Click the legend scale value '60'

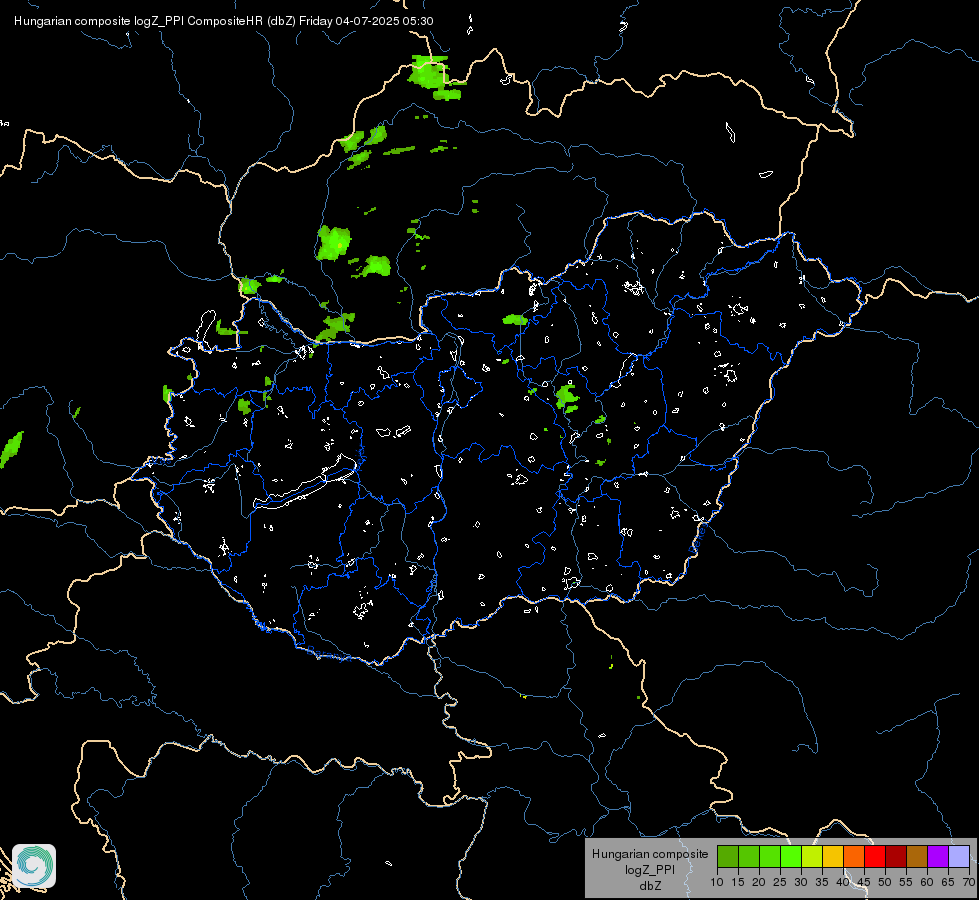(927, 882)
